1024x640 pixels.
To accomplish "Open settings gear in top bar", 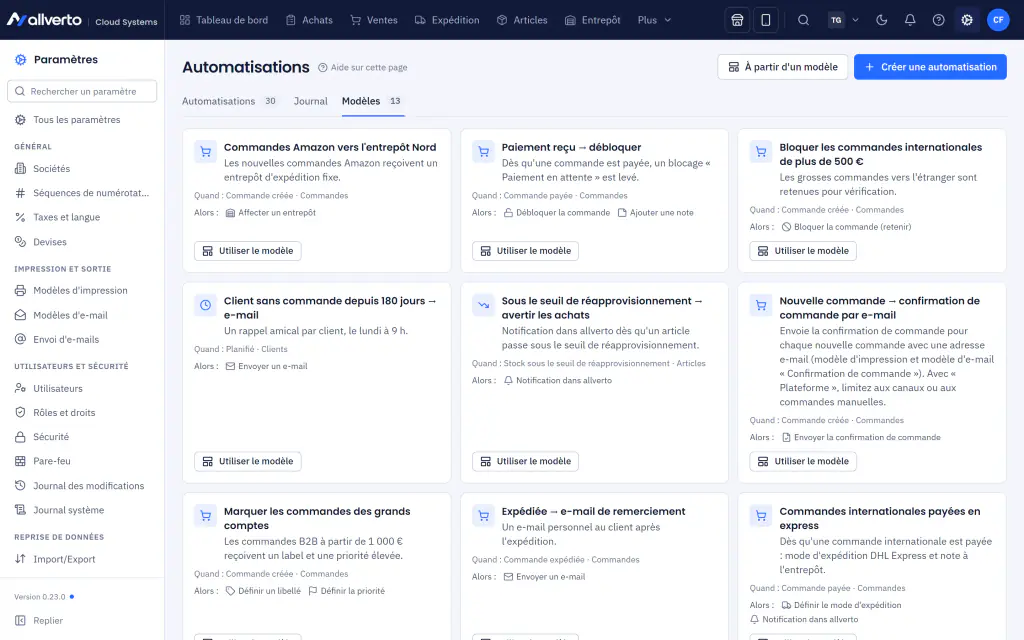I will (x=967, y=20).
